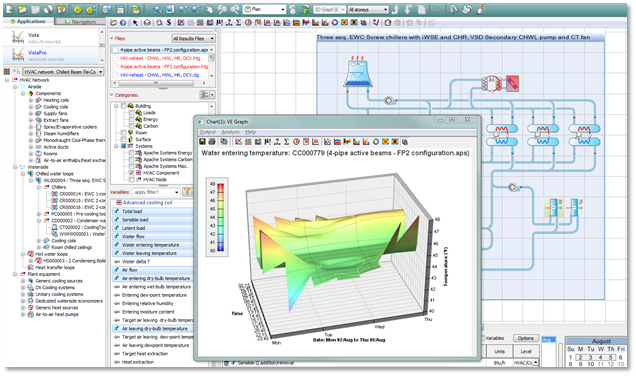This screenshot has height=376, width=636.
Task: Tick the Room category checkbox
Action: click(x=124, y=133)
